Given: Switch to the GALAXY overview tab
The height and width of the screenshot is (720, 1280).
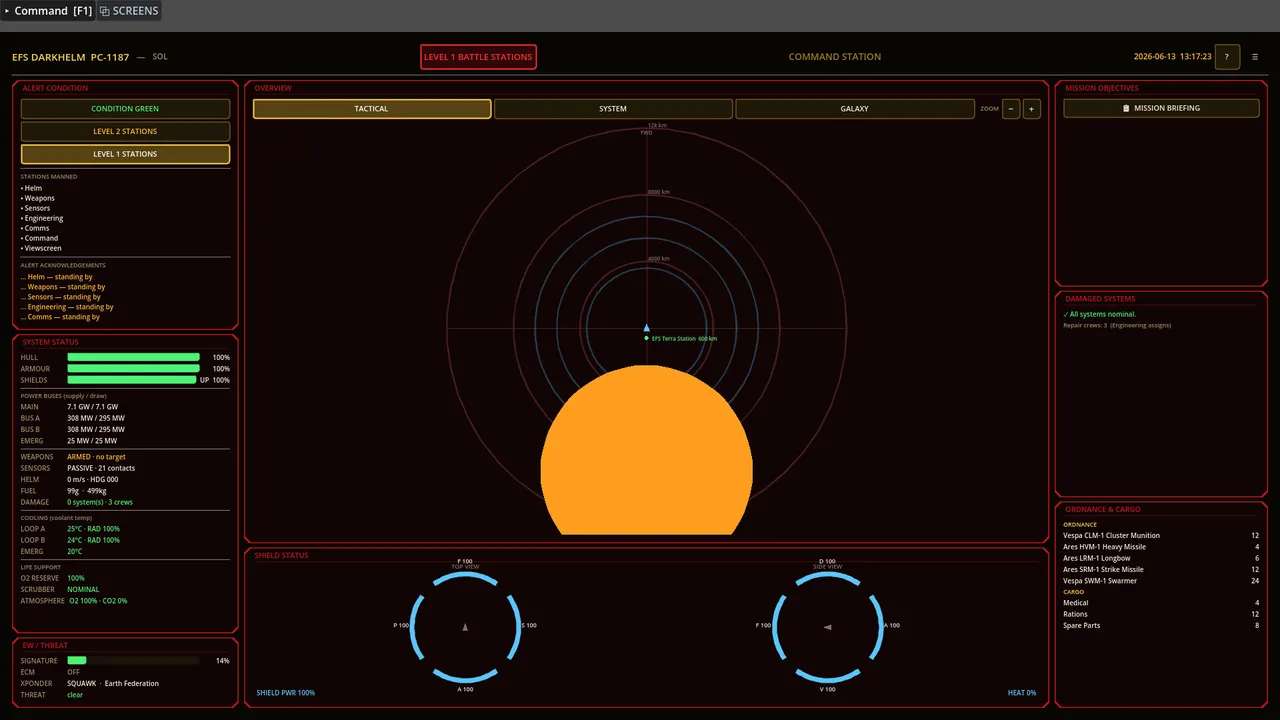Looking at the screenshot, I should point(854,109).
